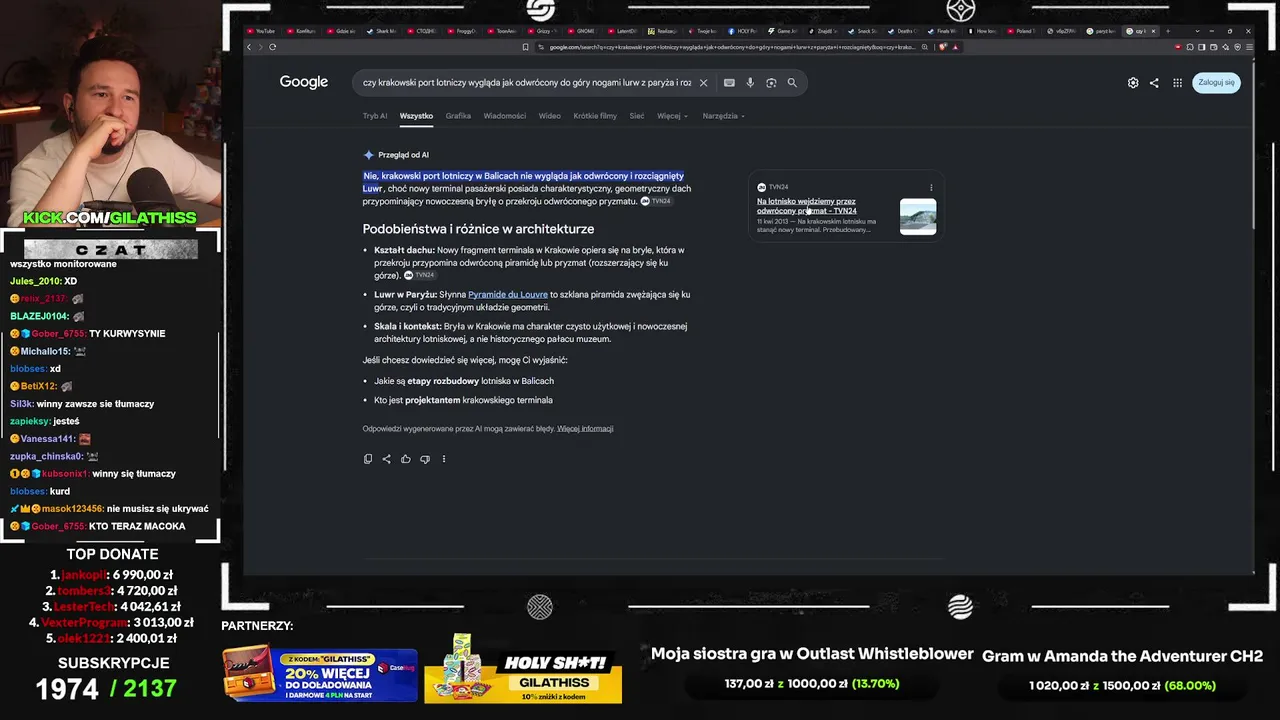The width and height of the screenshot is (1280, 720).
Task: Click the subscription count 1974 / 2137
Action: pos(106,689)
